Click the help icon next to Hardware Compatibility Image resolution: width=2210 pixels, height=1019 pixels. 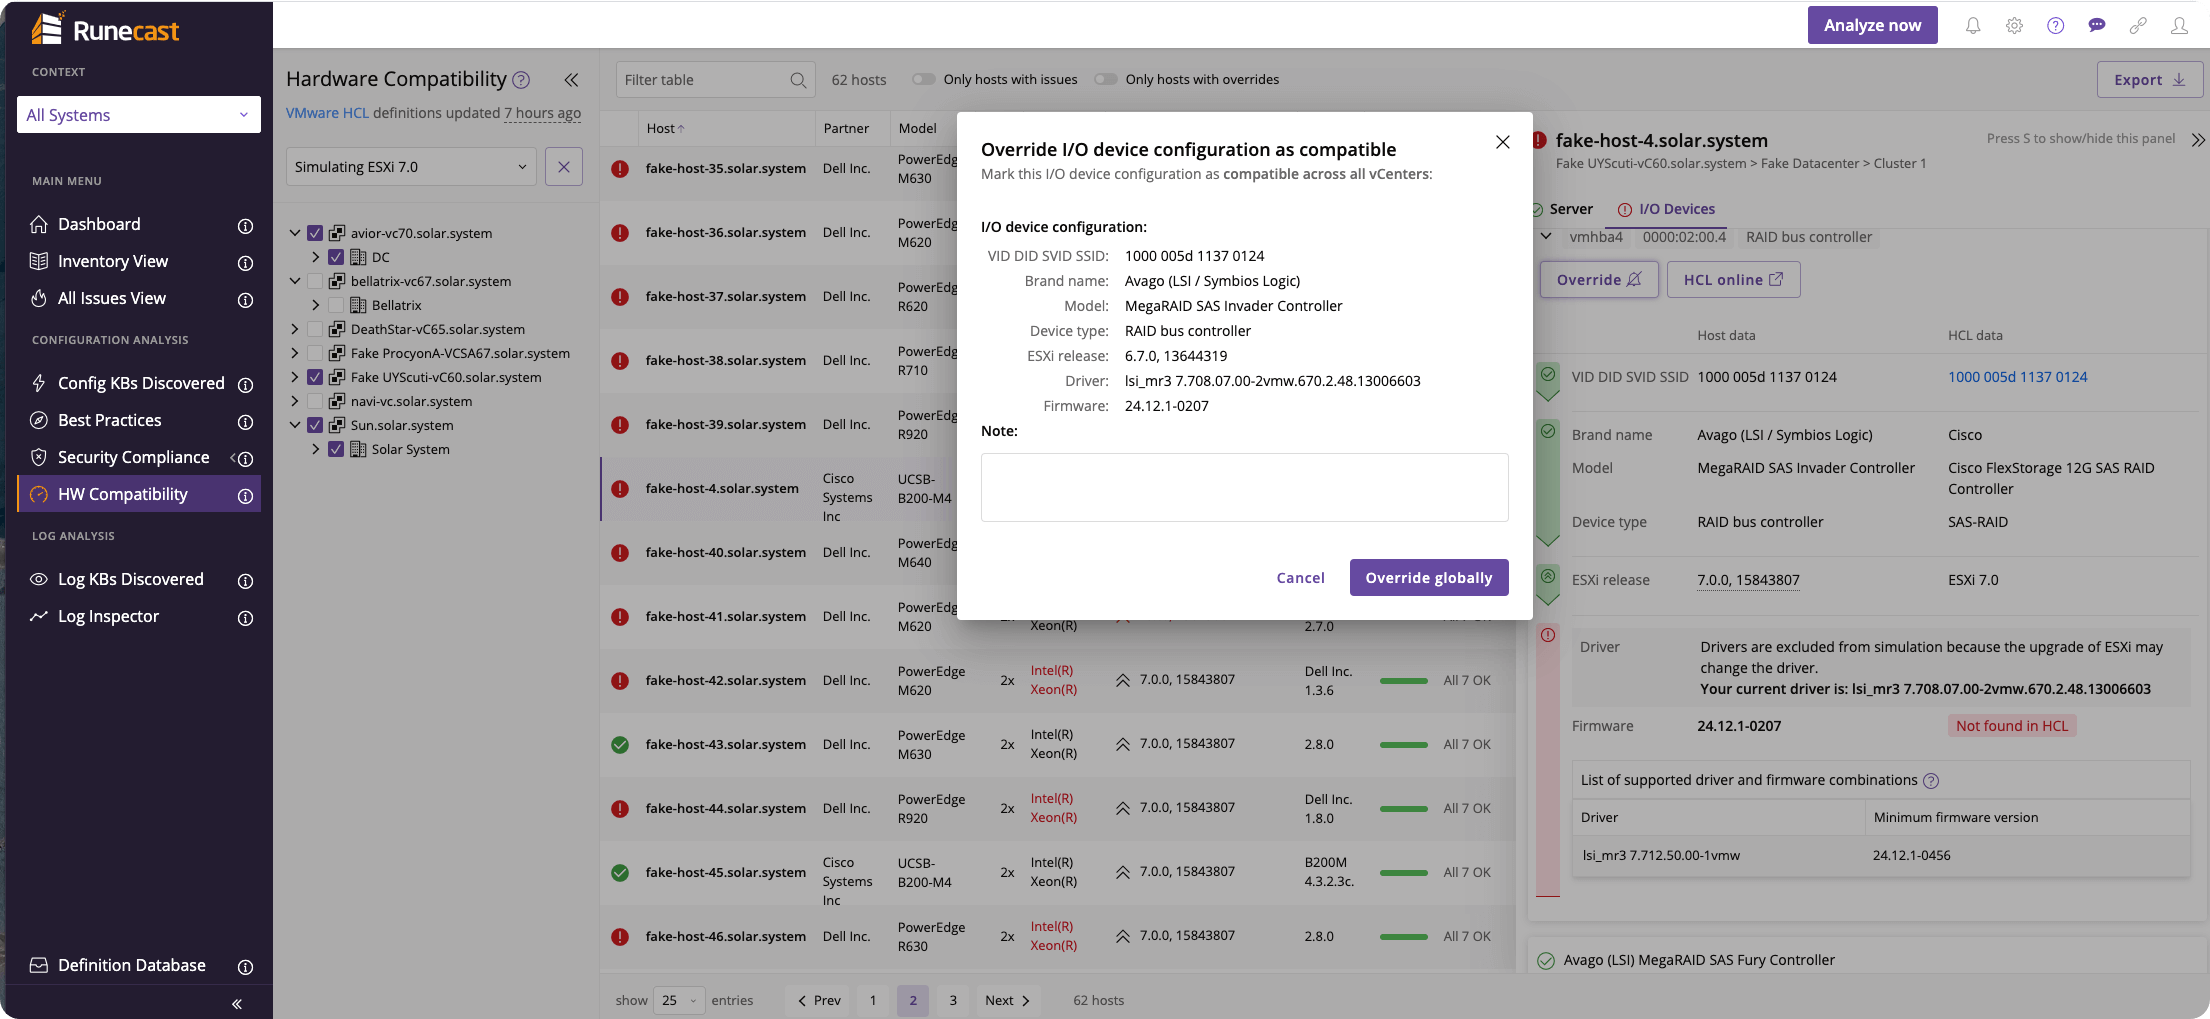click(x=521, y=80)
